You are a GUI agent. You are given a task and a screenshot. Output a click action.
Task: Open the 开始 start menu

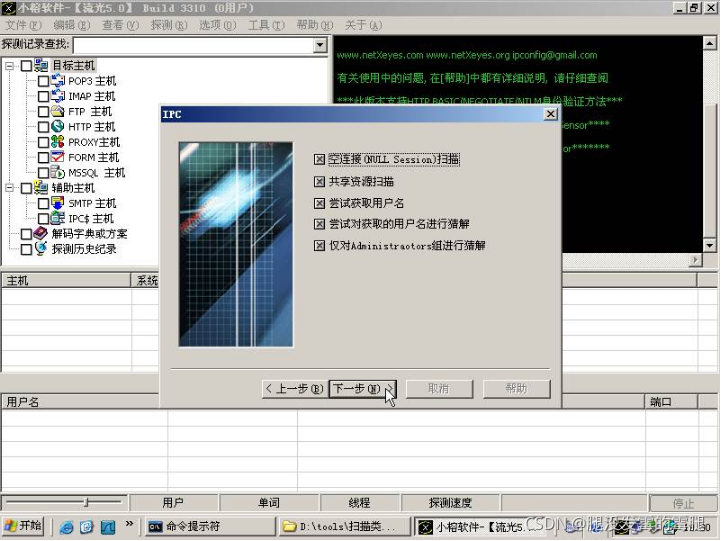pos(24,526)
